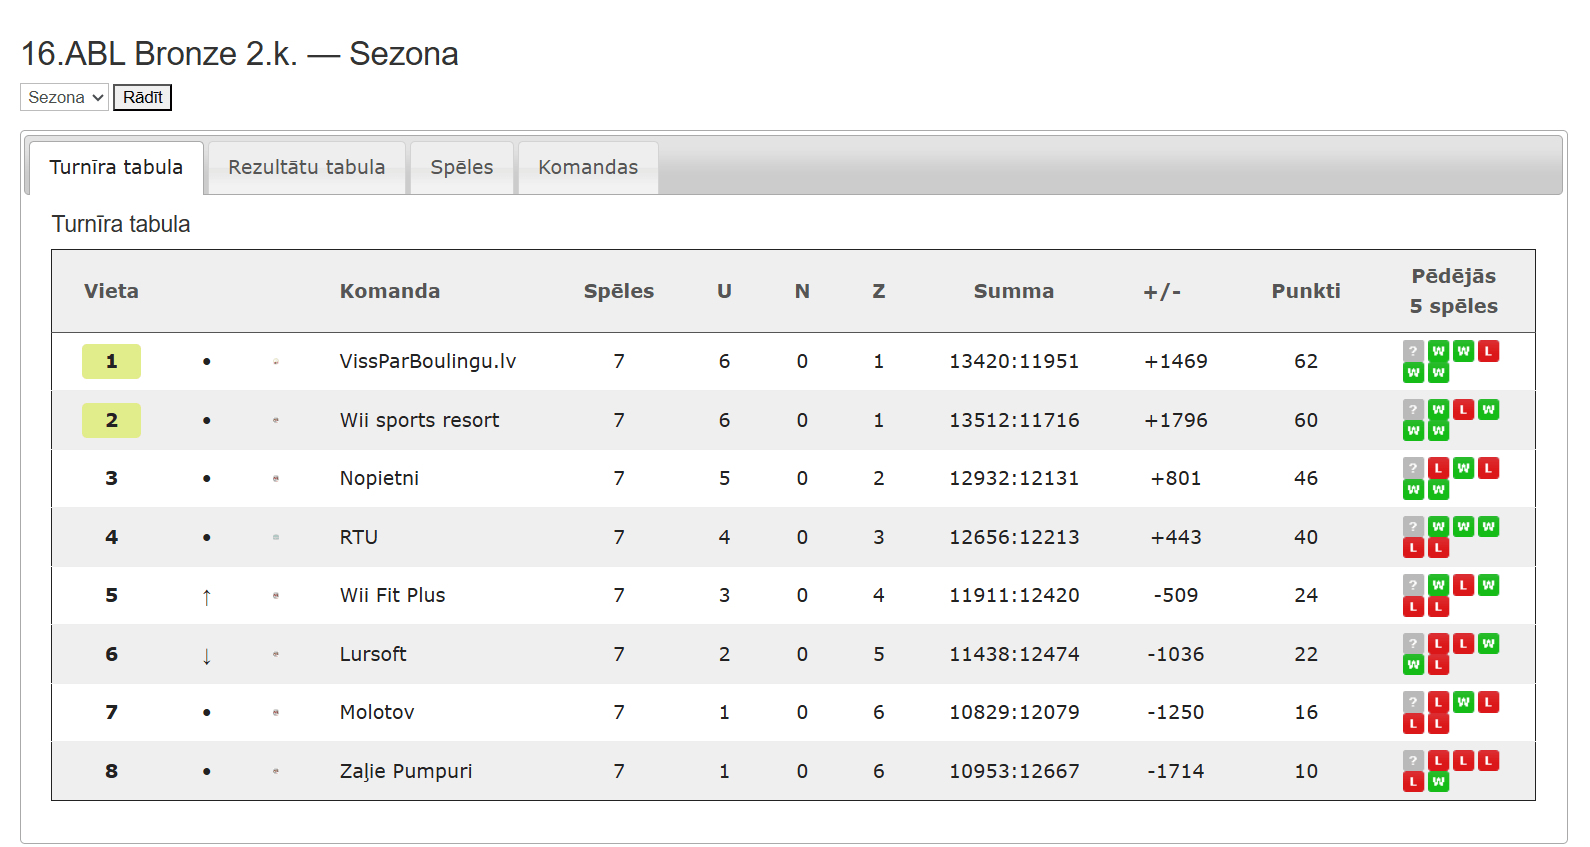Click the RTU team logo icon

point(276,537)
